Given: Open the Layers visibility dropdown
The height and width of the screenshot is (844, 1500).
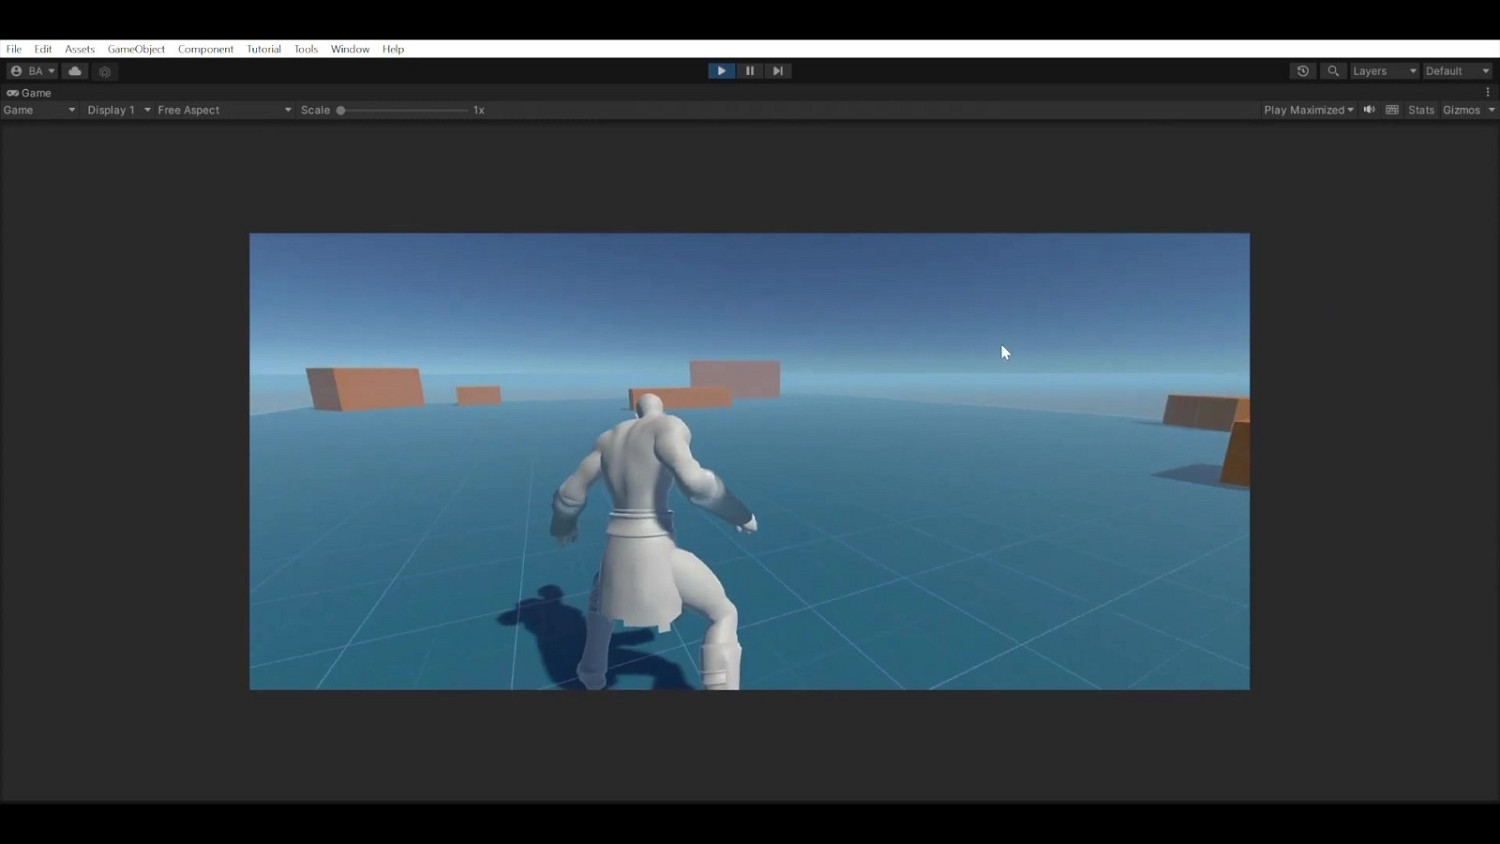Looking at the screenshot, I should [1384, 71].
